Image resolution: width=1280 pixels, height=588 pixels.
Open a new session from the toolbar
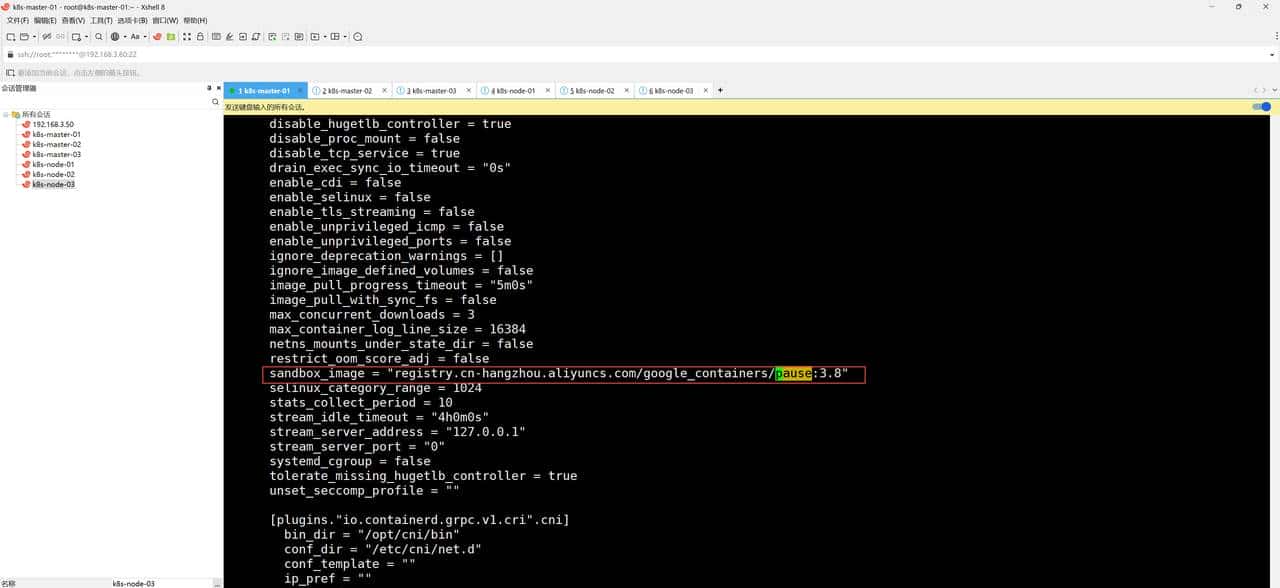(9, 36)
